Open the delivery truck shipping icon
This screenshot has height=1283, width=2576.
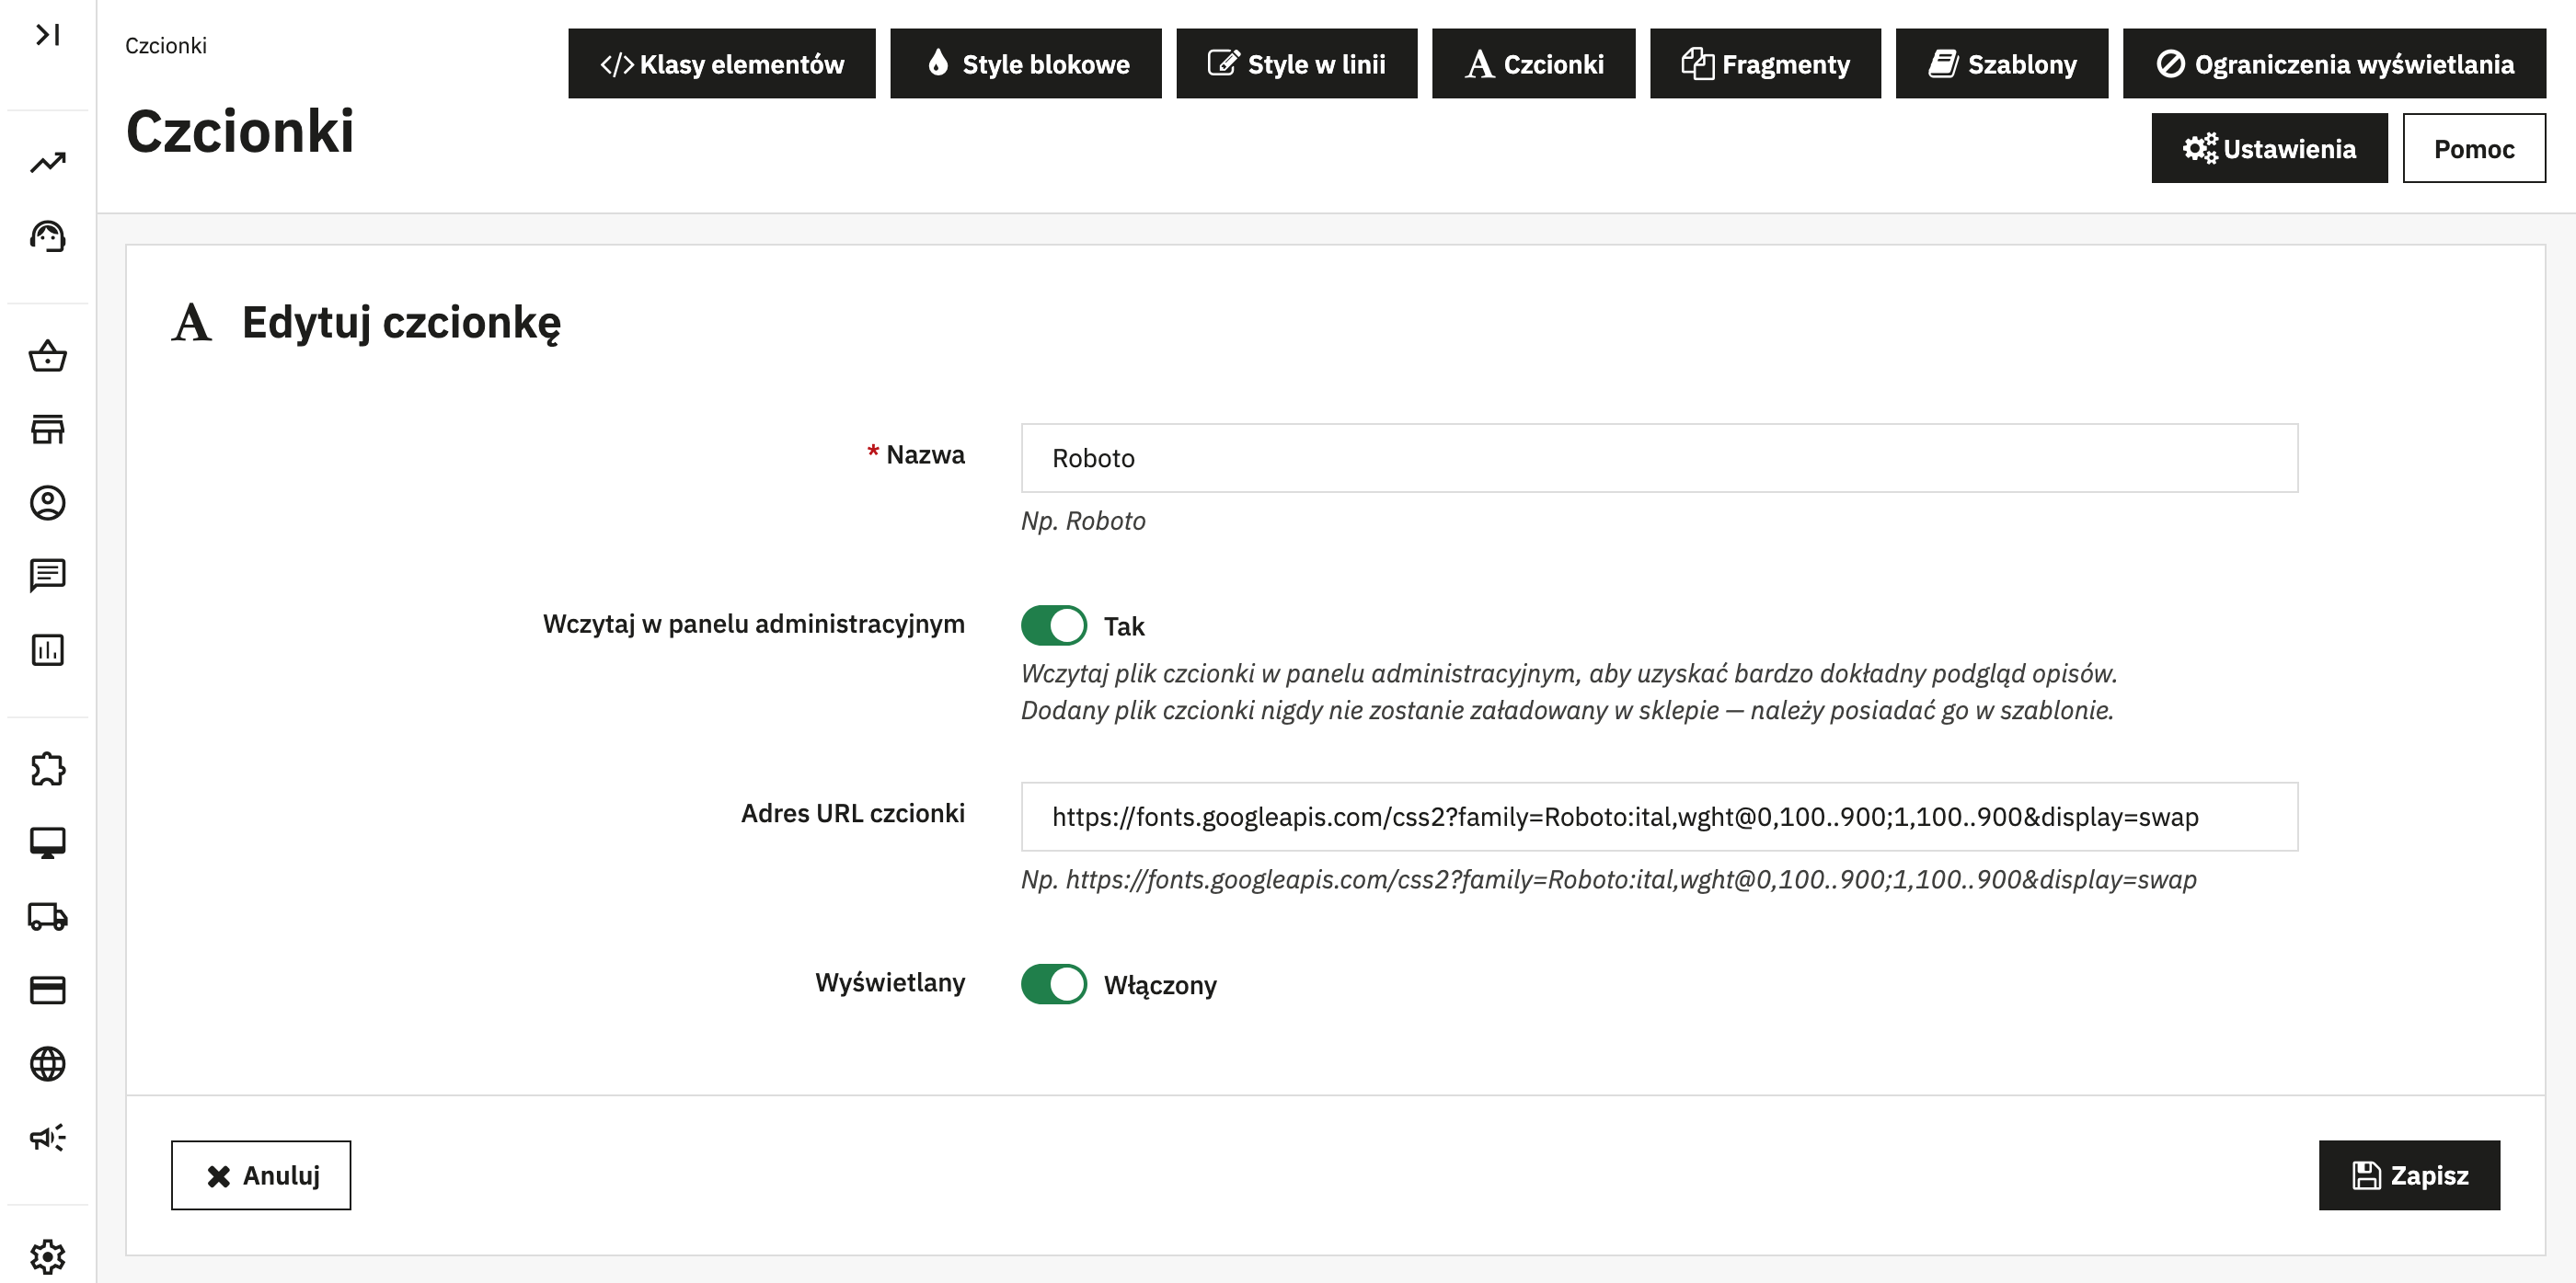tap(47, 916)
